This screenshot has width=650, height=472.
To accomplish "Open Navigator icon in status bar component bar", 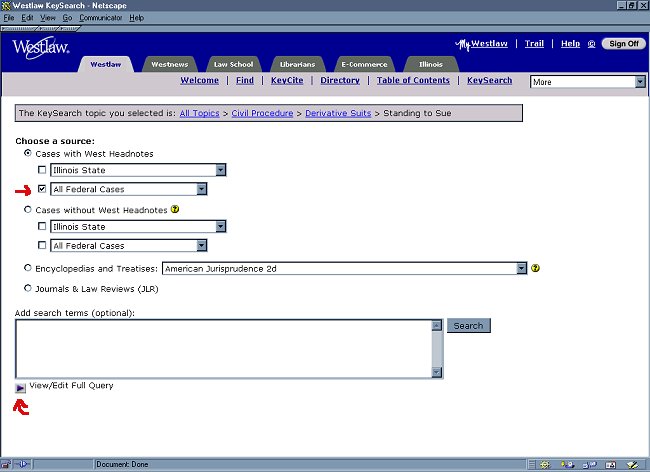I will pyautogui.click(x=546, y=465).
